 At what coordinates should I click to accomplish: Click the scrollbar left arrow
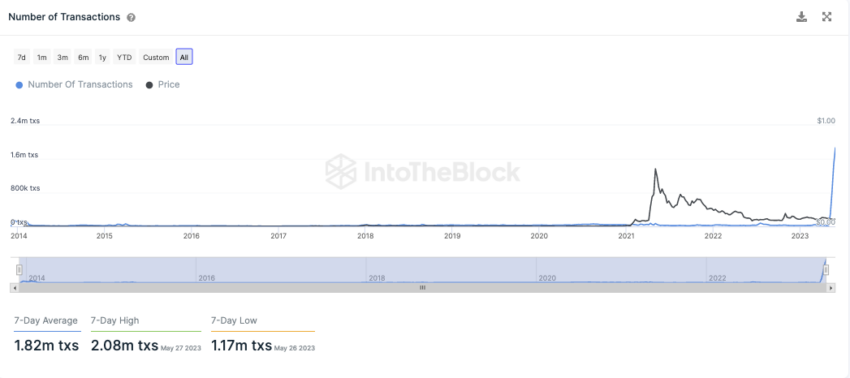point(15,288)
